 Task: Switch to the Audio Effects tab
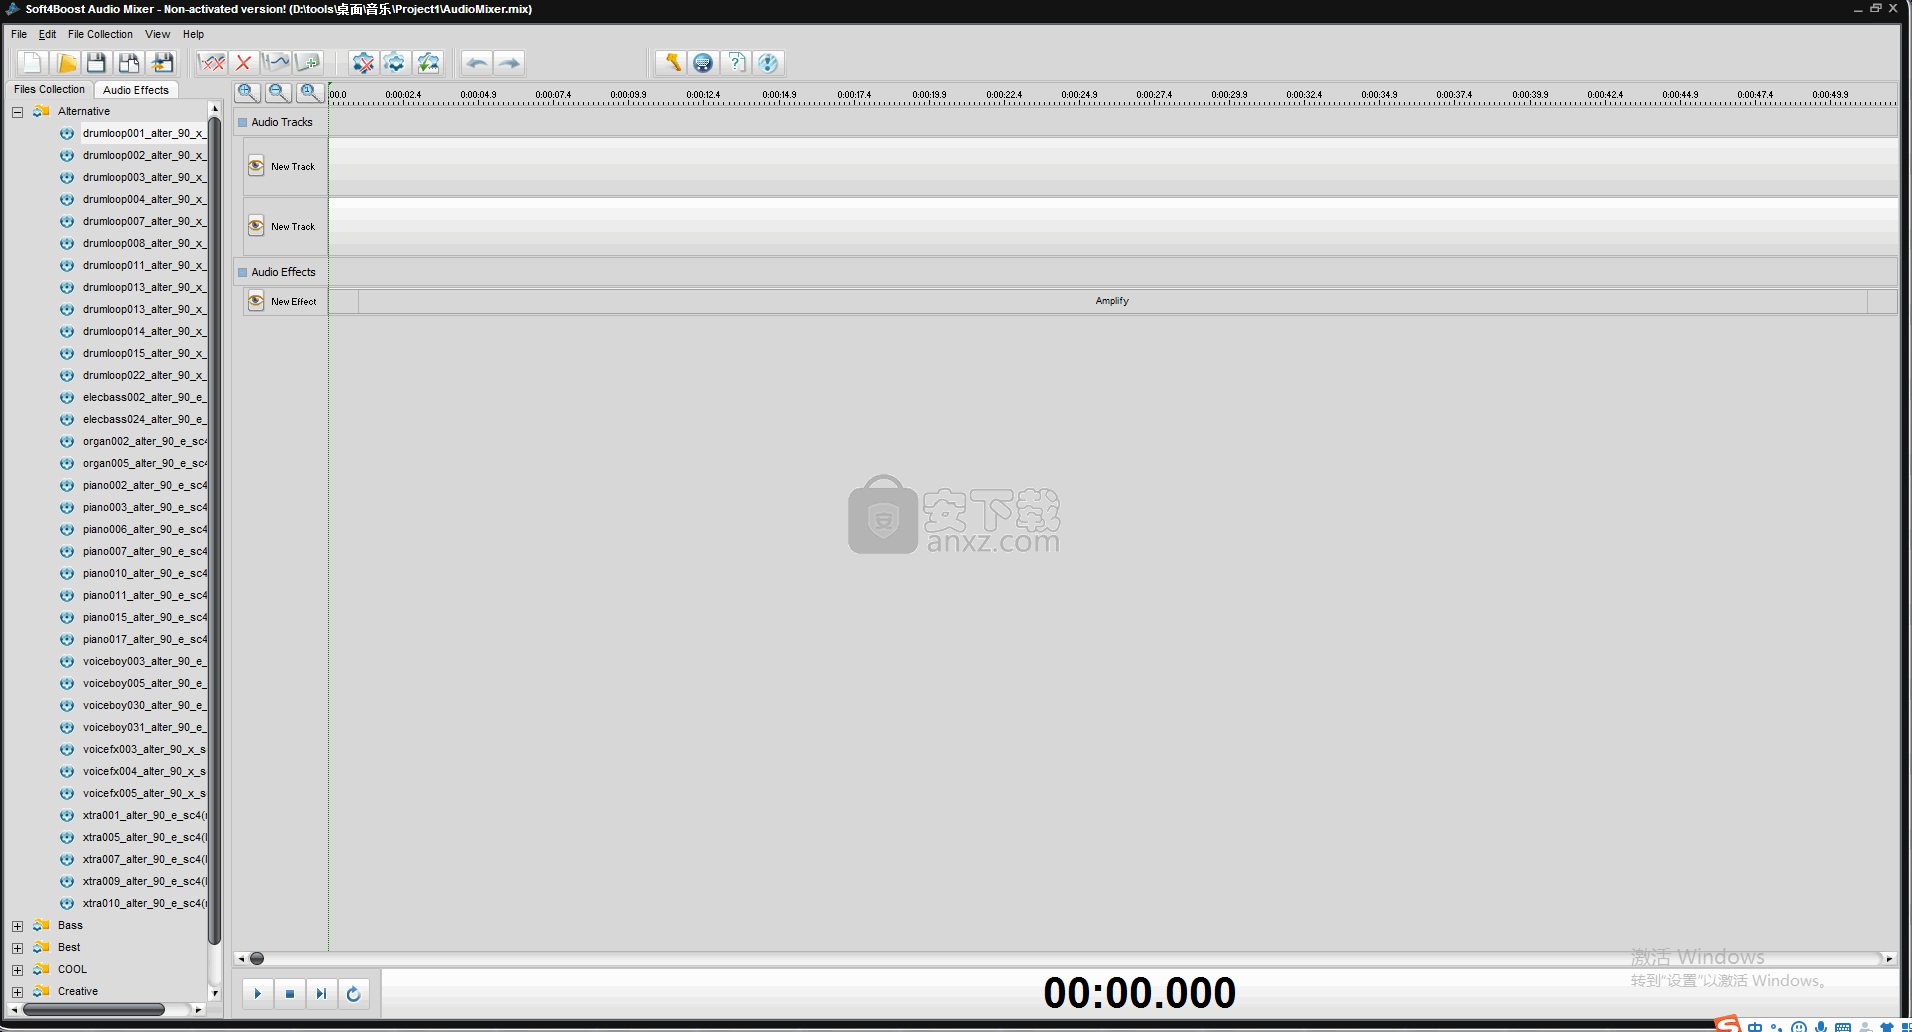[136, 90]
